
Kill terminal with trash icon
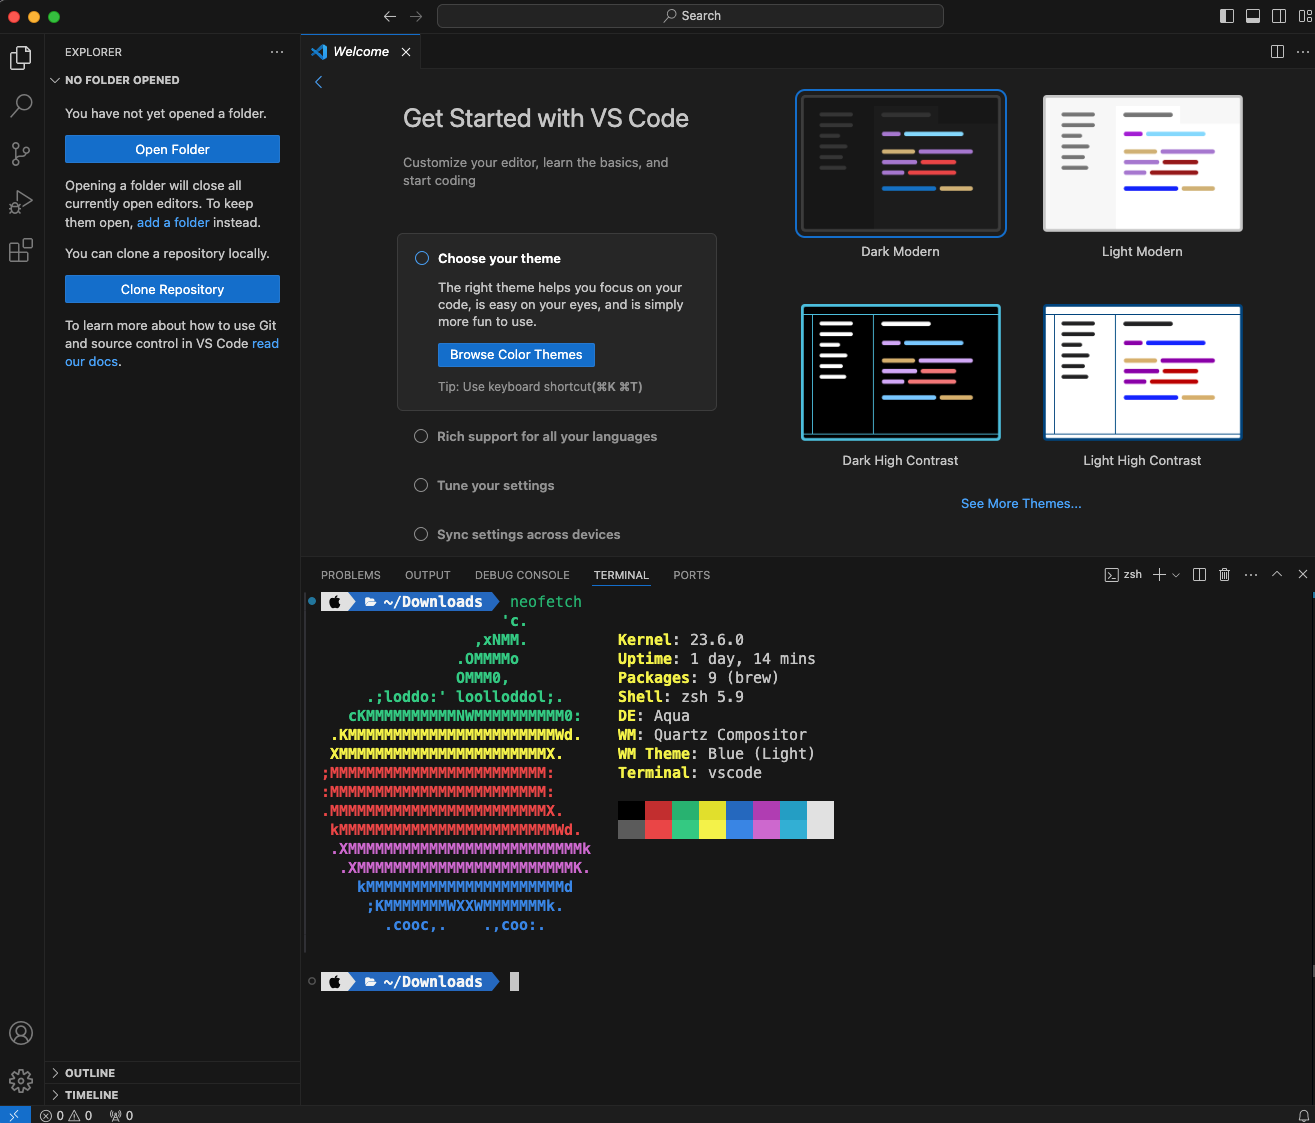coord(1225,575)
